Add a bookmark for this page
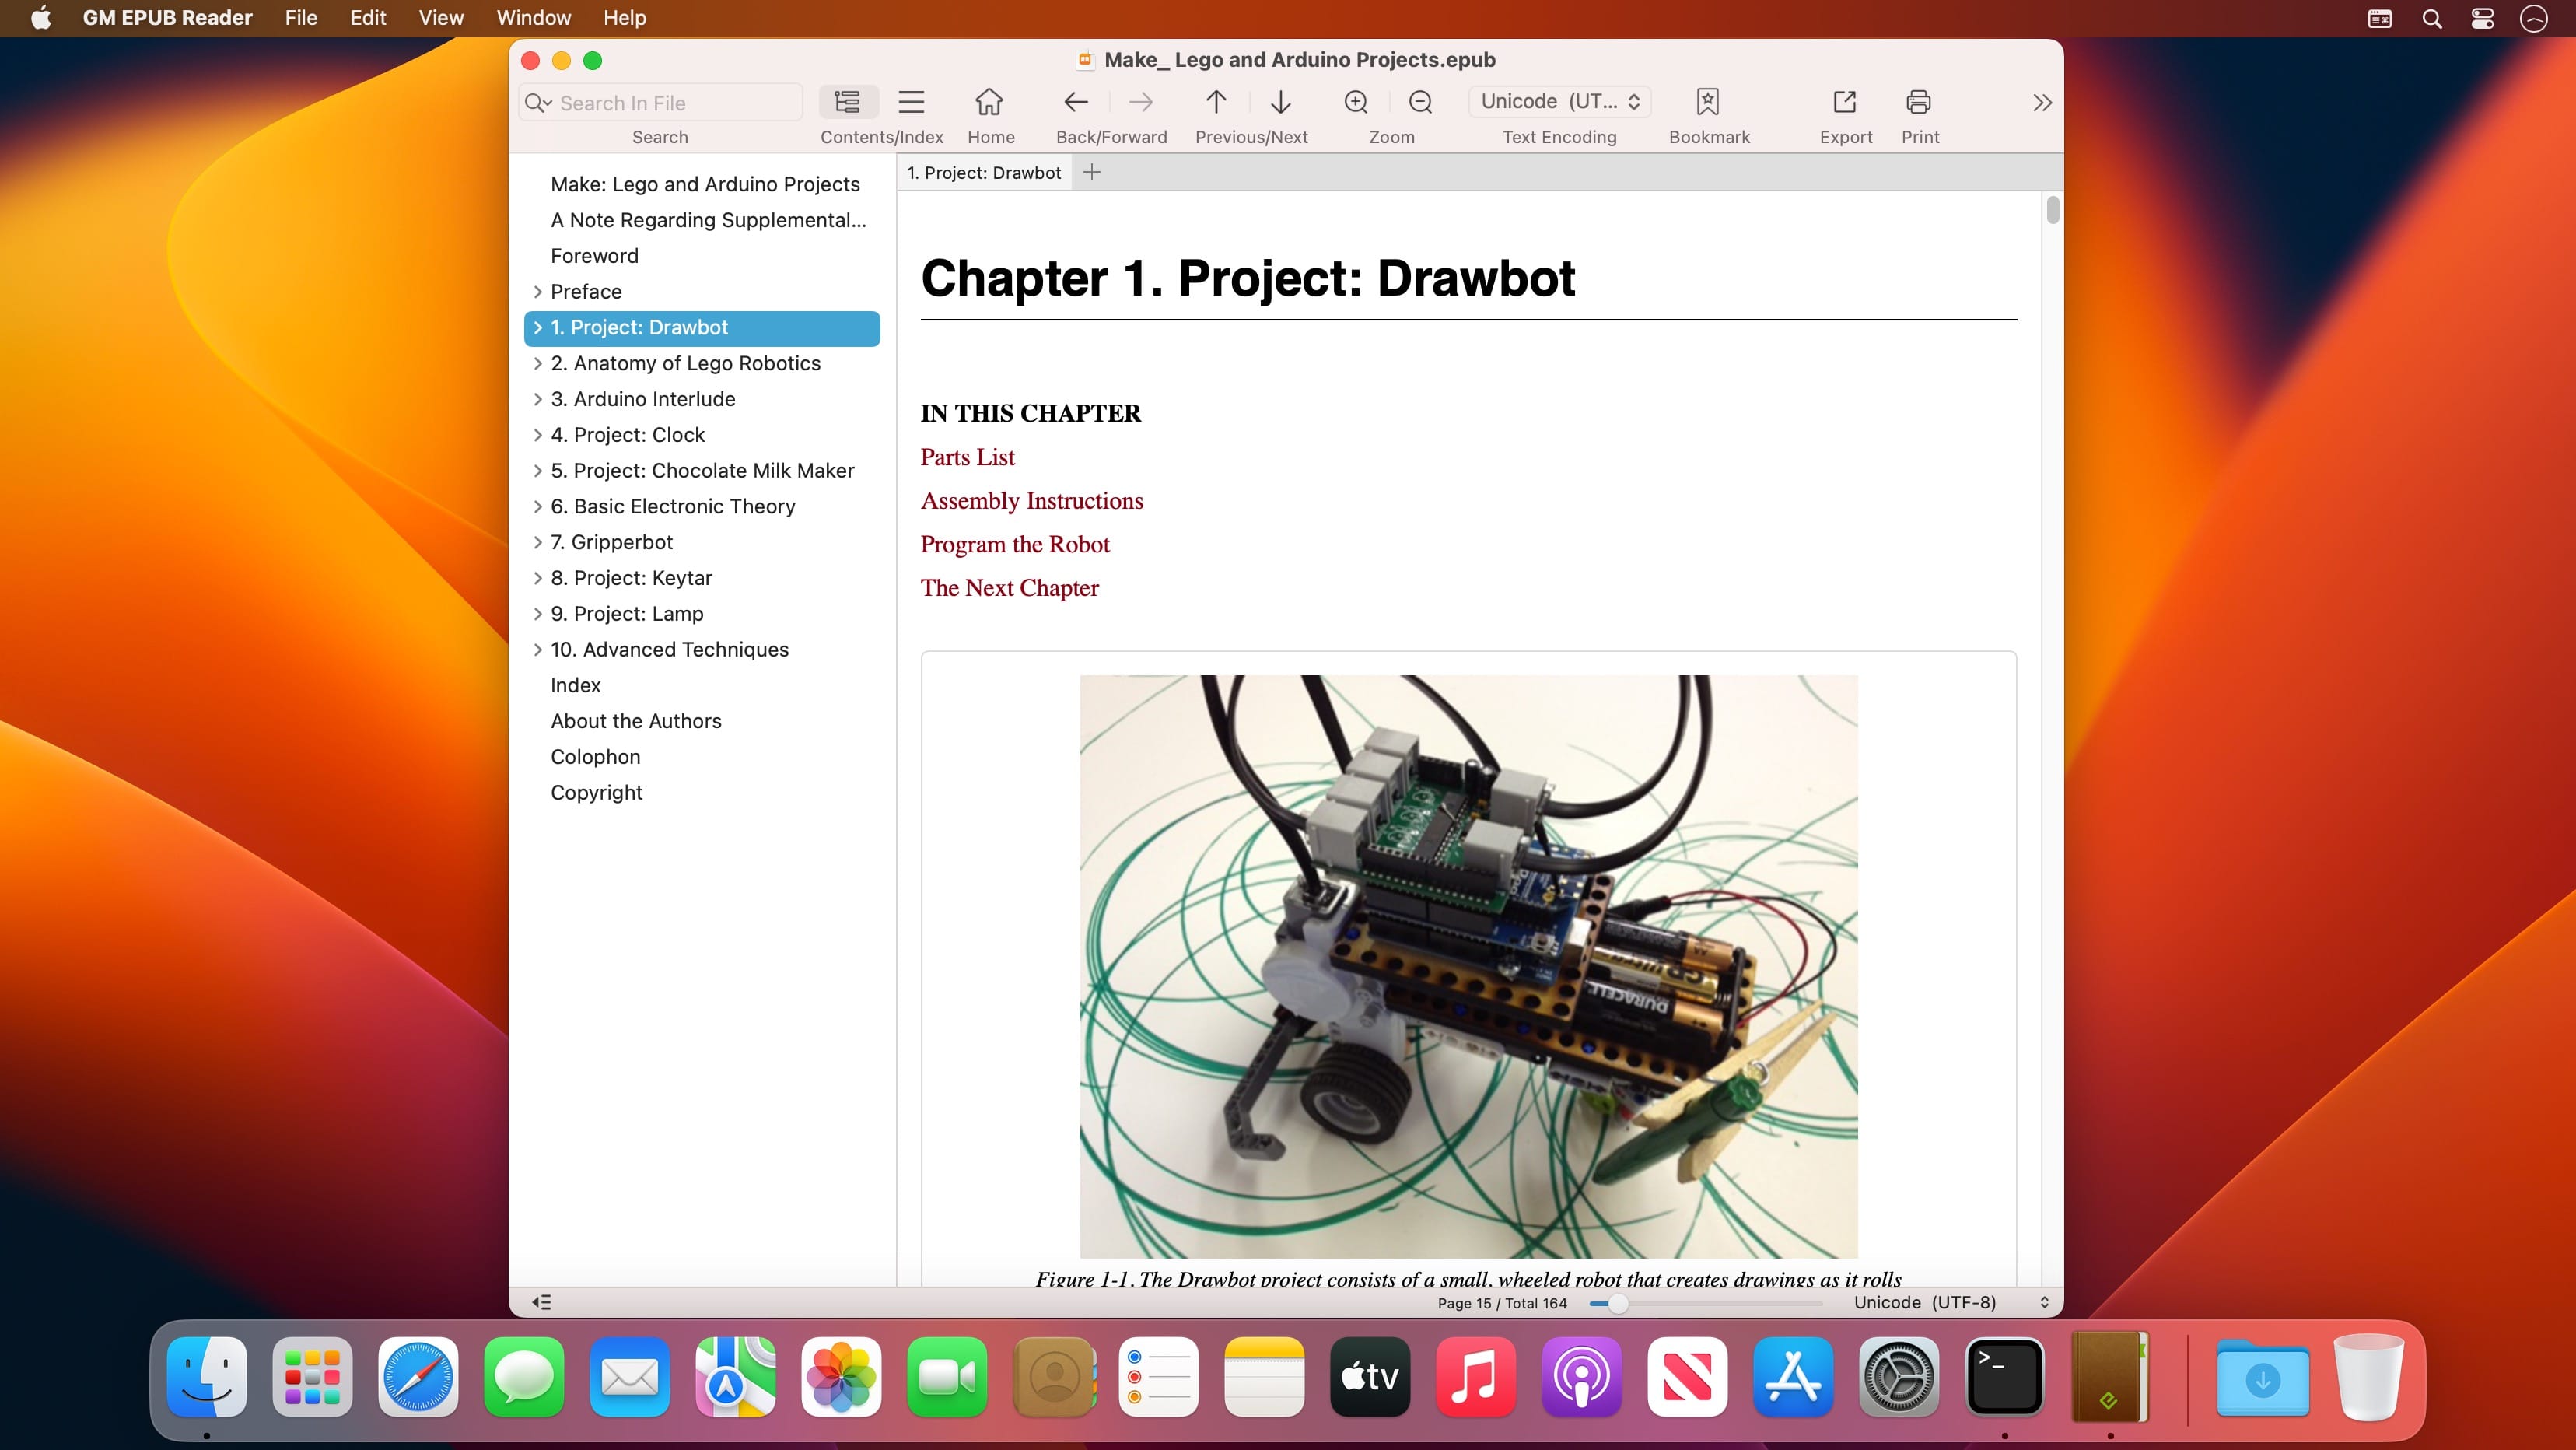The image size is (2576, 1450). 1709,102
